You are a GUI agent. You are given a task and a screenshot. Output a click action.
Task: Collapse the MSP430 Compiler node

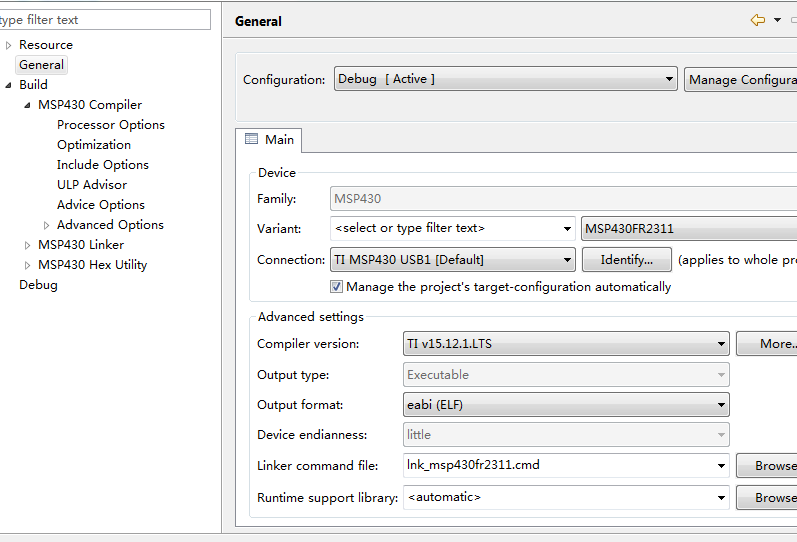(x=27, y=105)
